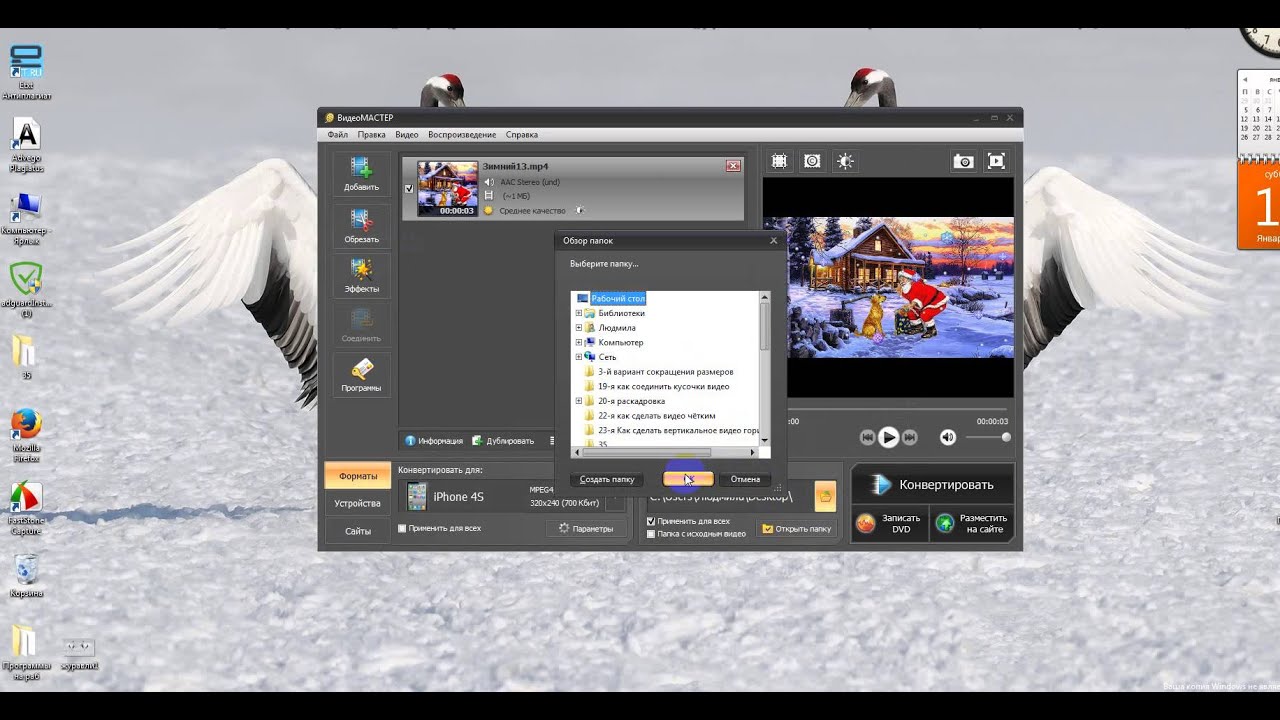Uncheck Применить для всех under the output path
Viewport: 1280px width, 720px height.
(x=651, y=521)
